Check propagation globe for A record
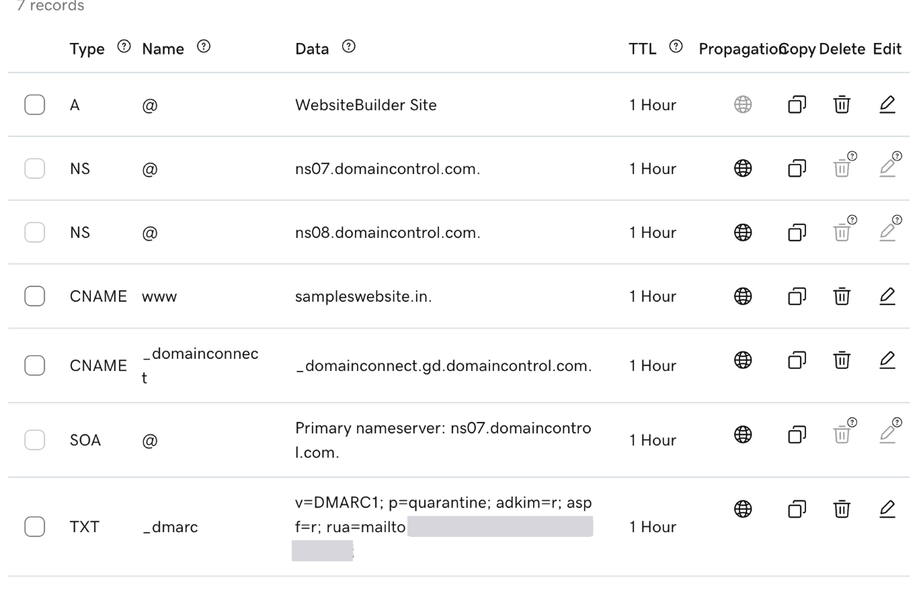The height and width of the screenshot is (594, 919). (743, 104)
